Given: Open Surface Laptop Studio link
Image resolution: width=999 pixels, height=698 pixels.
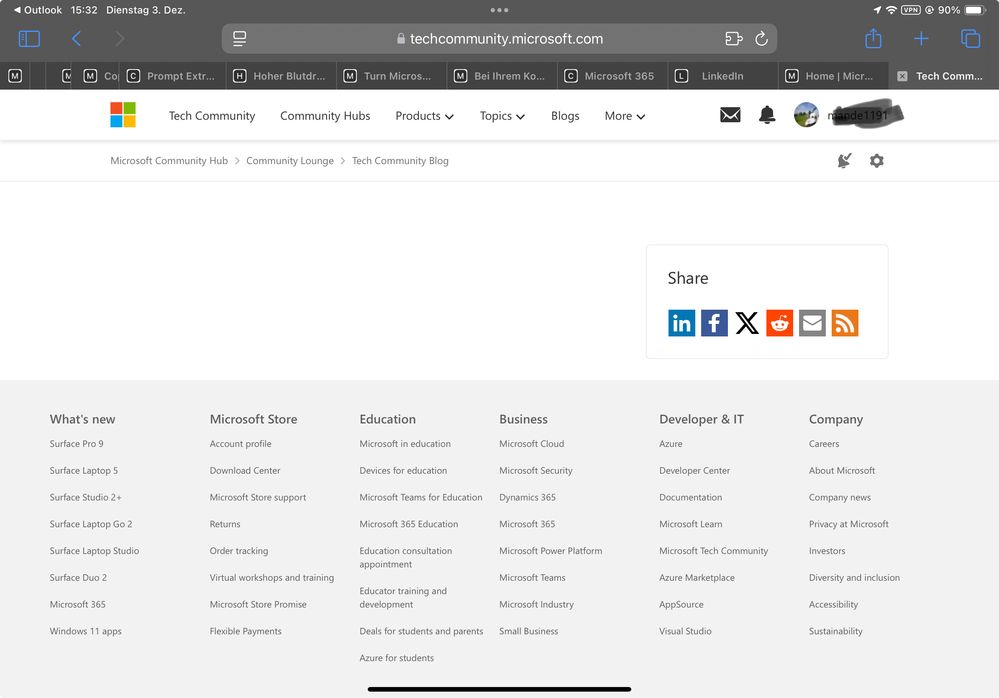Looking at the screenshot, I should point(94,550).
